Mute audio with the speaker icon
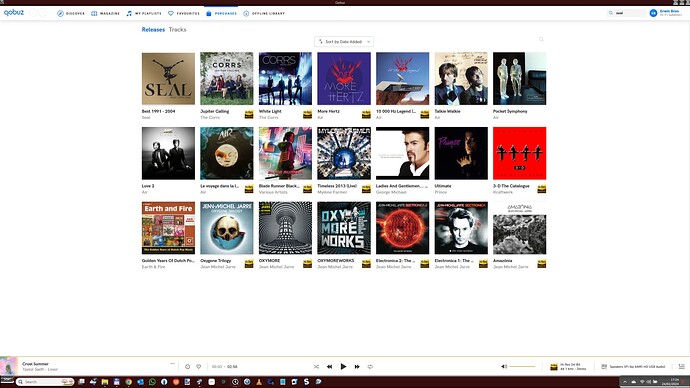 [504, 366]
